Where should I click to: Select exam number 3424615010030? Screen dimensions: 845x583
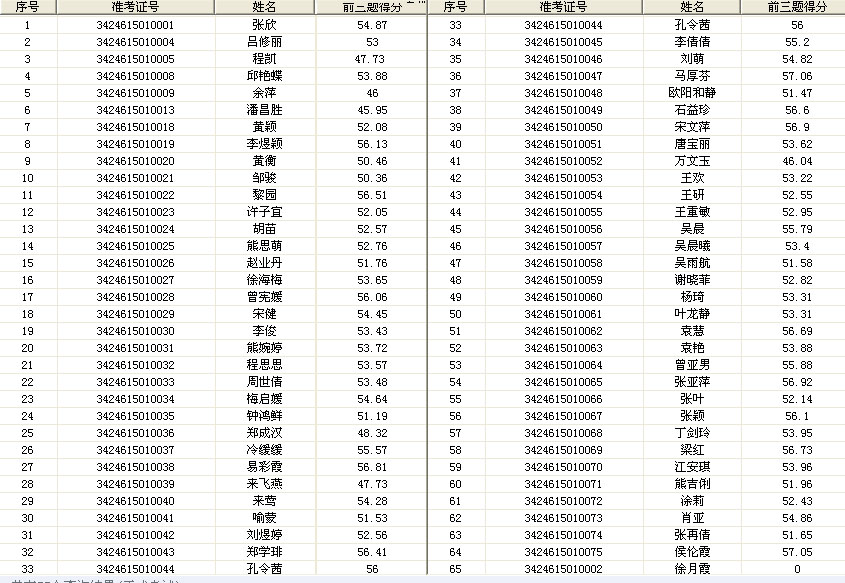[x=135, y=331]
